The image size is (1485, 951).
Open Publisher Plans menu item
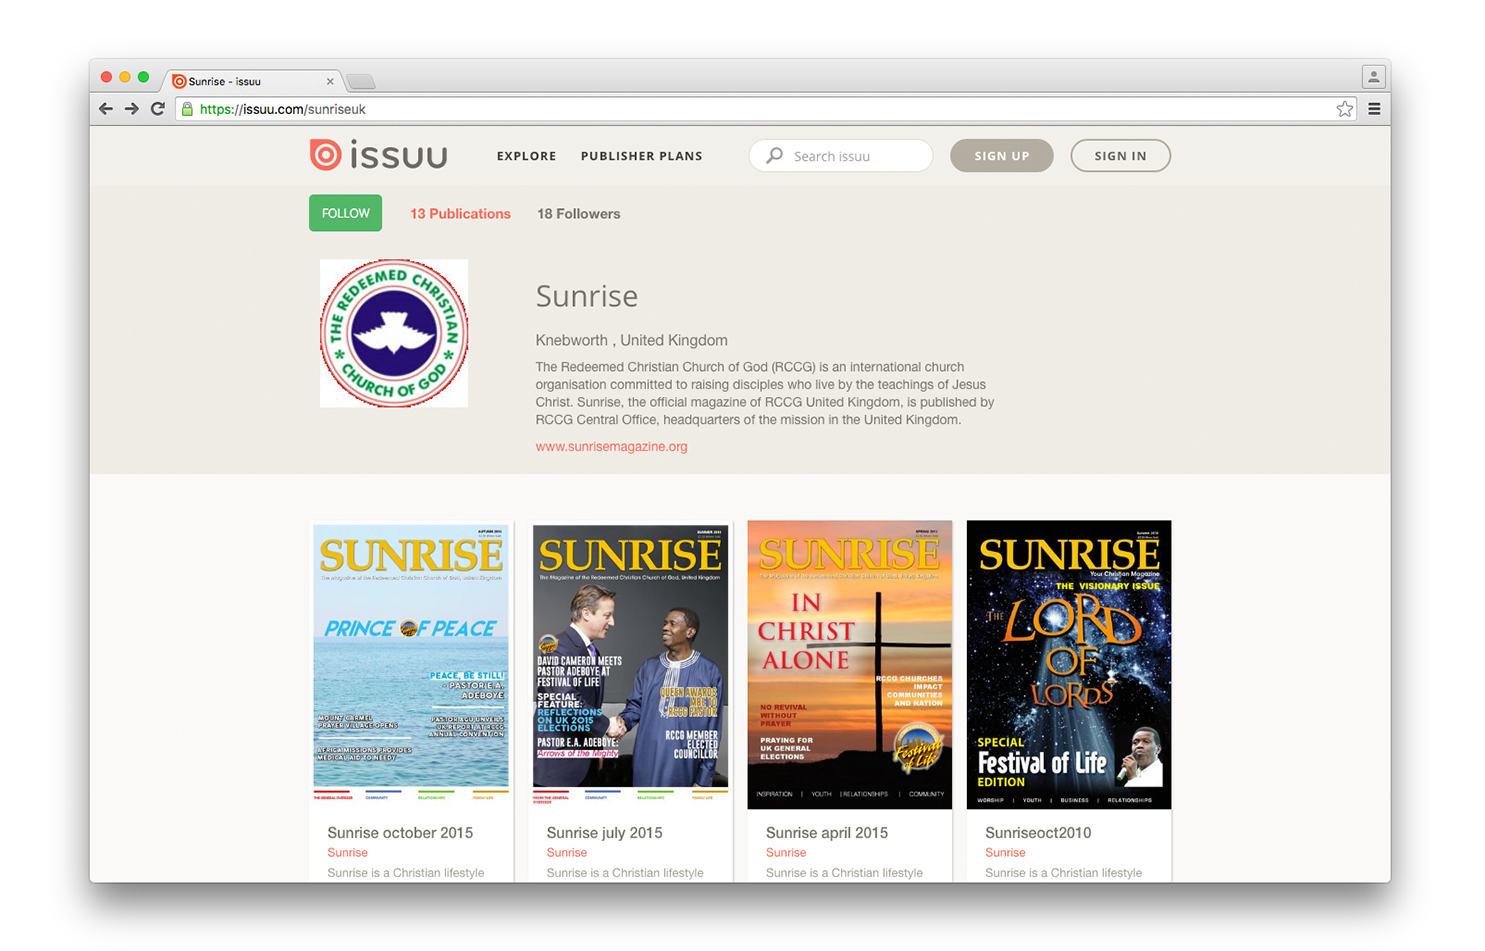pyautogui.click(x=641, y=156)
